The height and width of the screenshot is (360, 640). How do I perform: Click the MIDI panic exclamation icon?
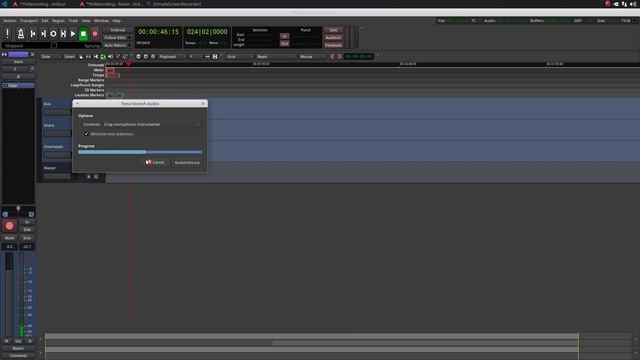pos(7,33)
